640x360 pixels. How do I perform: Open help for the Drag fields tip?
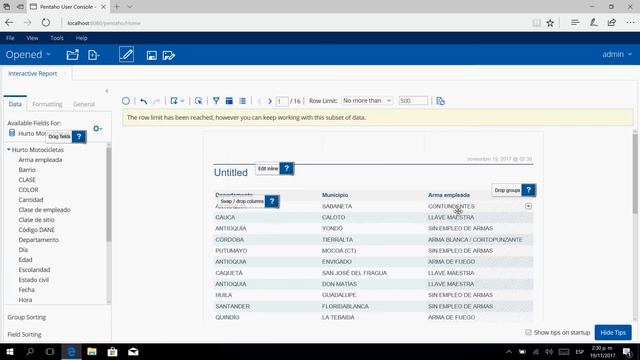[79, 136]
